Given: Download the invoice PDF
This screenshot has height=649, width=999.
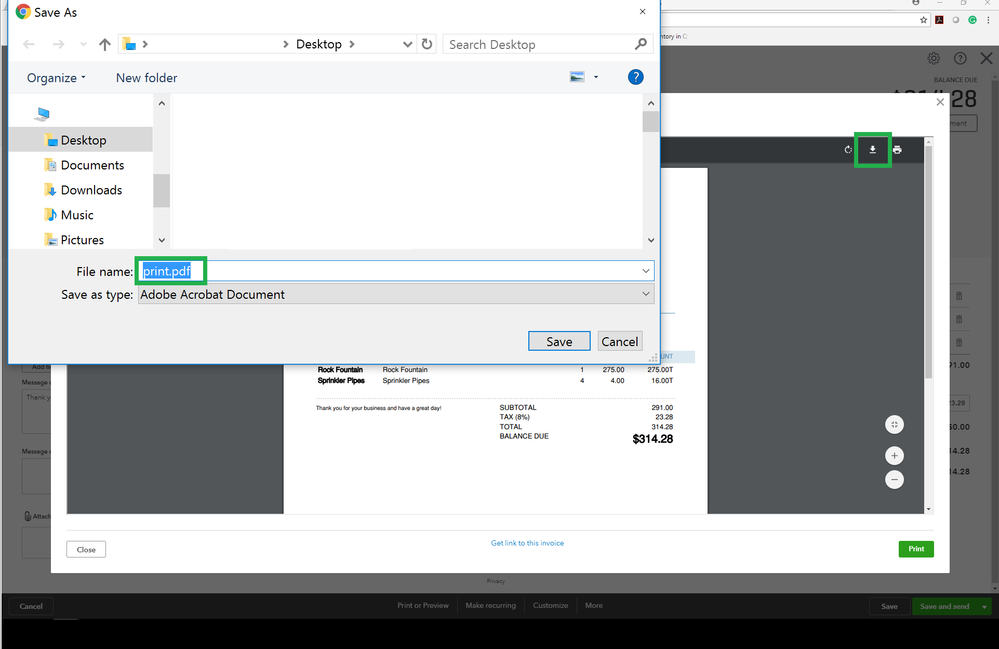Looking at the screenshot, I should [872, 149].
